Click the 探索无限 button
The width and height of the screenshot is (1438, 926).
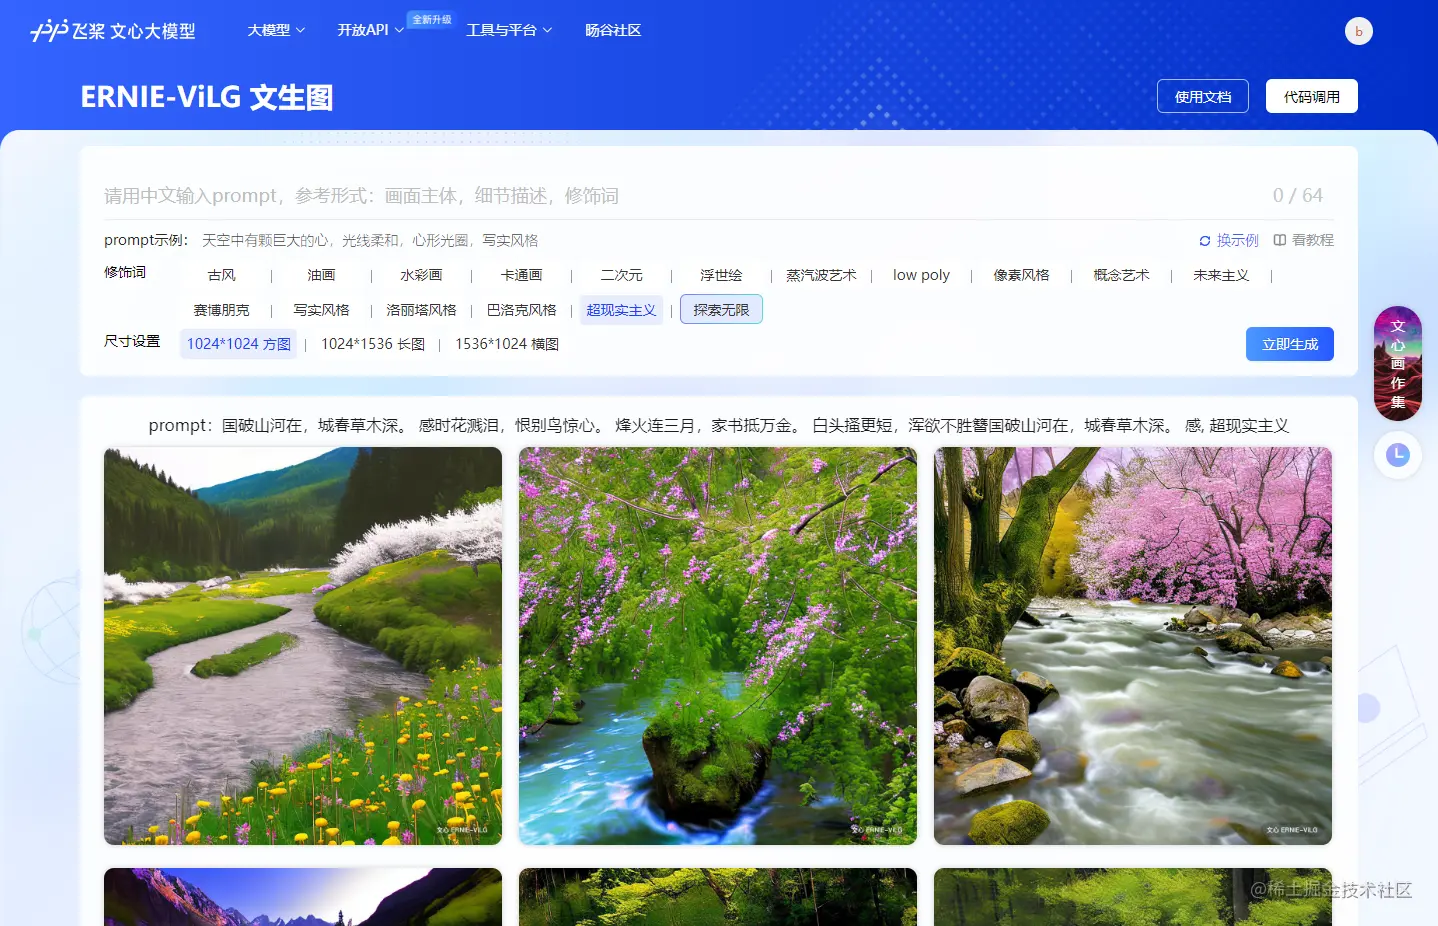(x=721, y=310)
